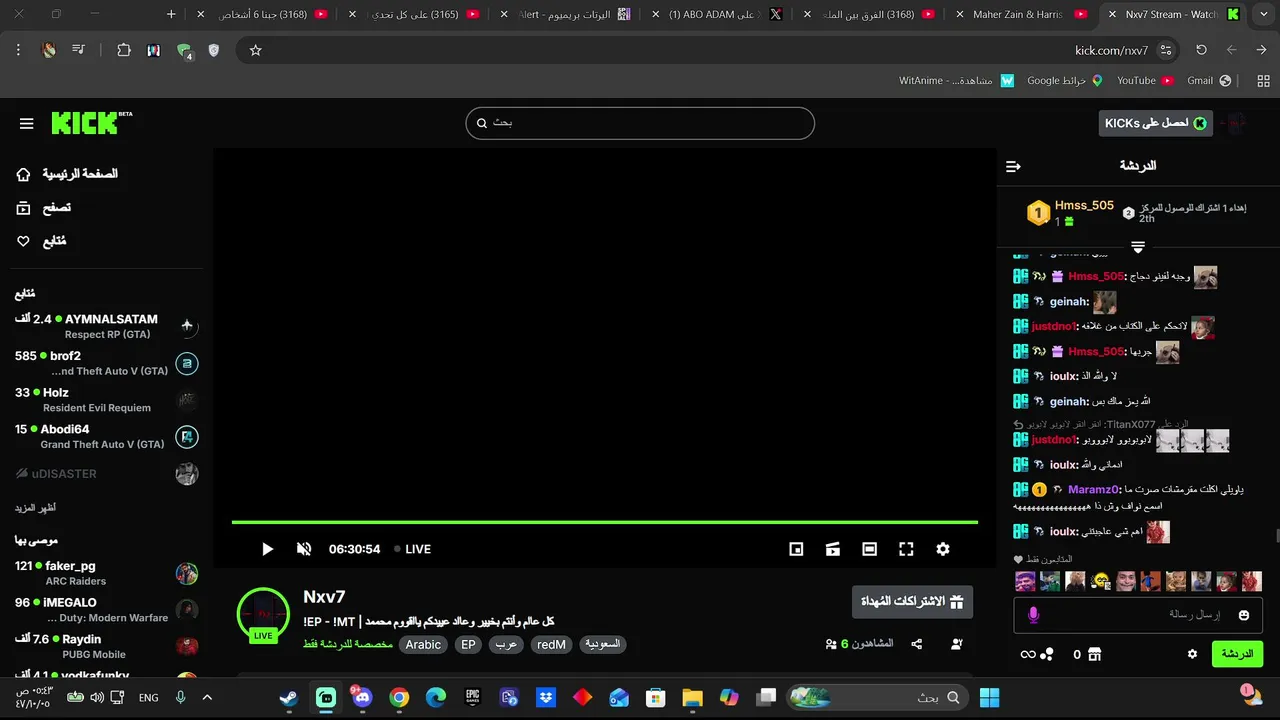The image size is (1280, 720).
Task: Open the Nxv7 live avatar
Action: click(263, 614)
